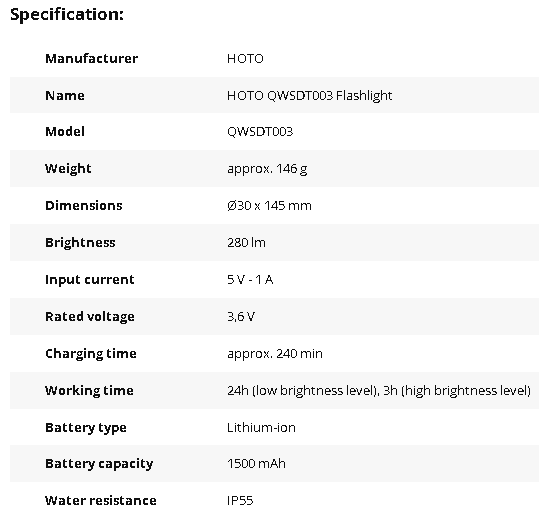Click the Ø30 x 145 mm value
This screenshot has height=512, width=539.
coord(269,206)
